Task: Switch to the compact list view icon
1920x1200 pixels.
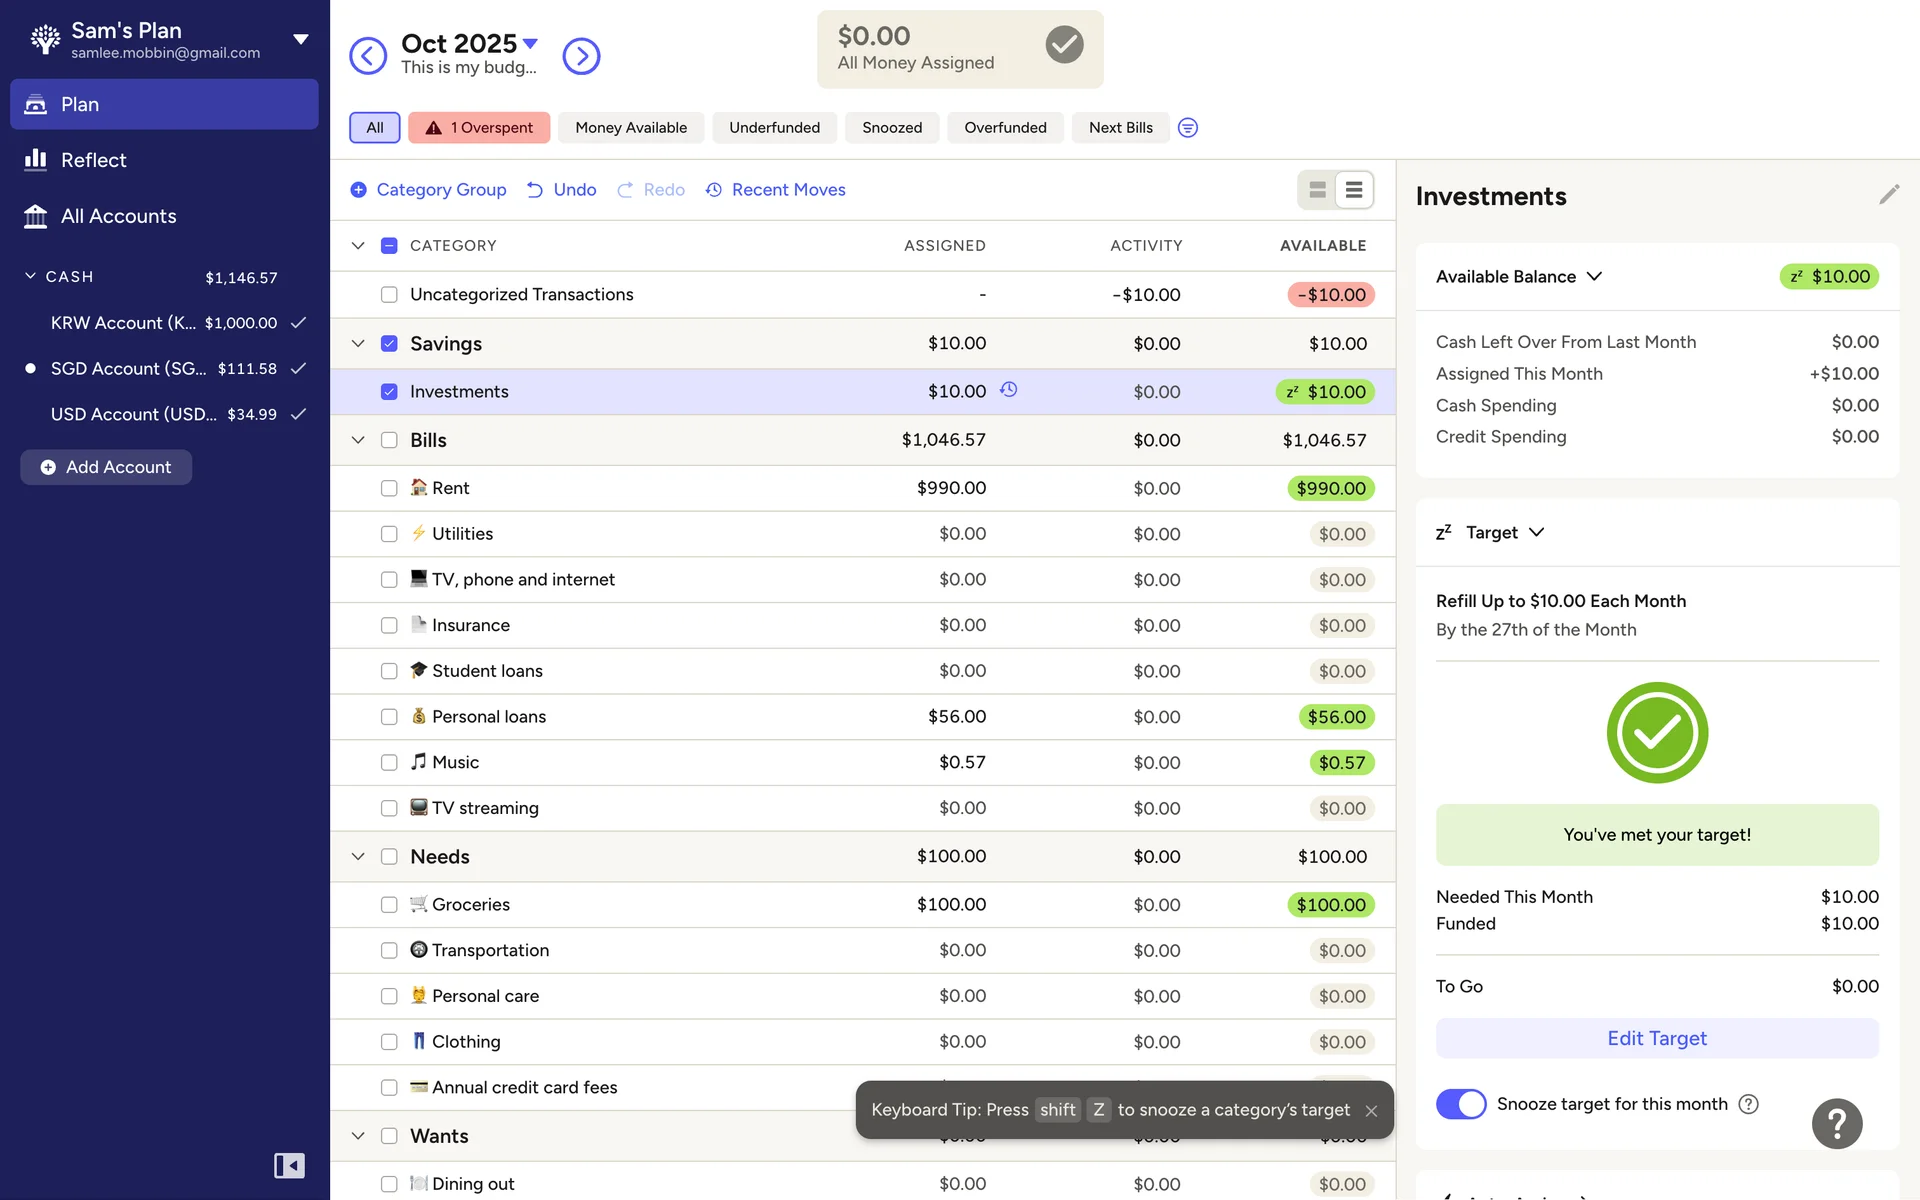Action: coord(1354,190)
